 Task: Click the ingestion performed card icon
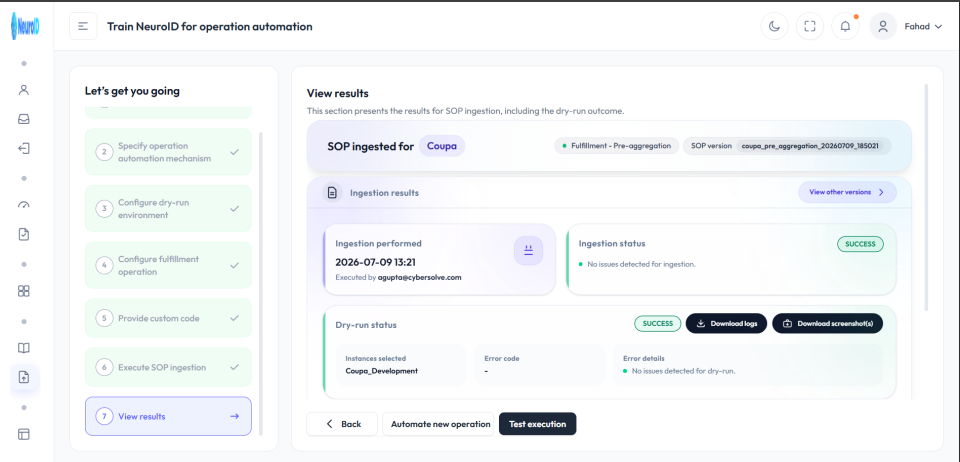click(x=528, y=250)
